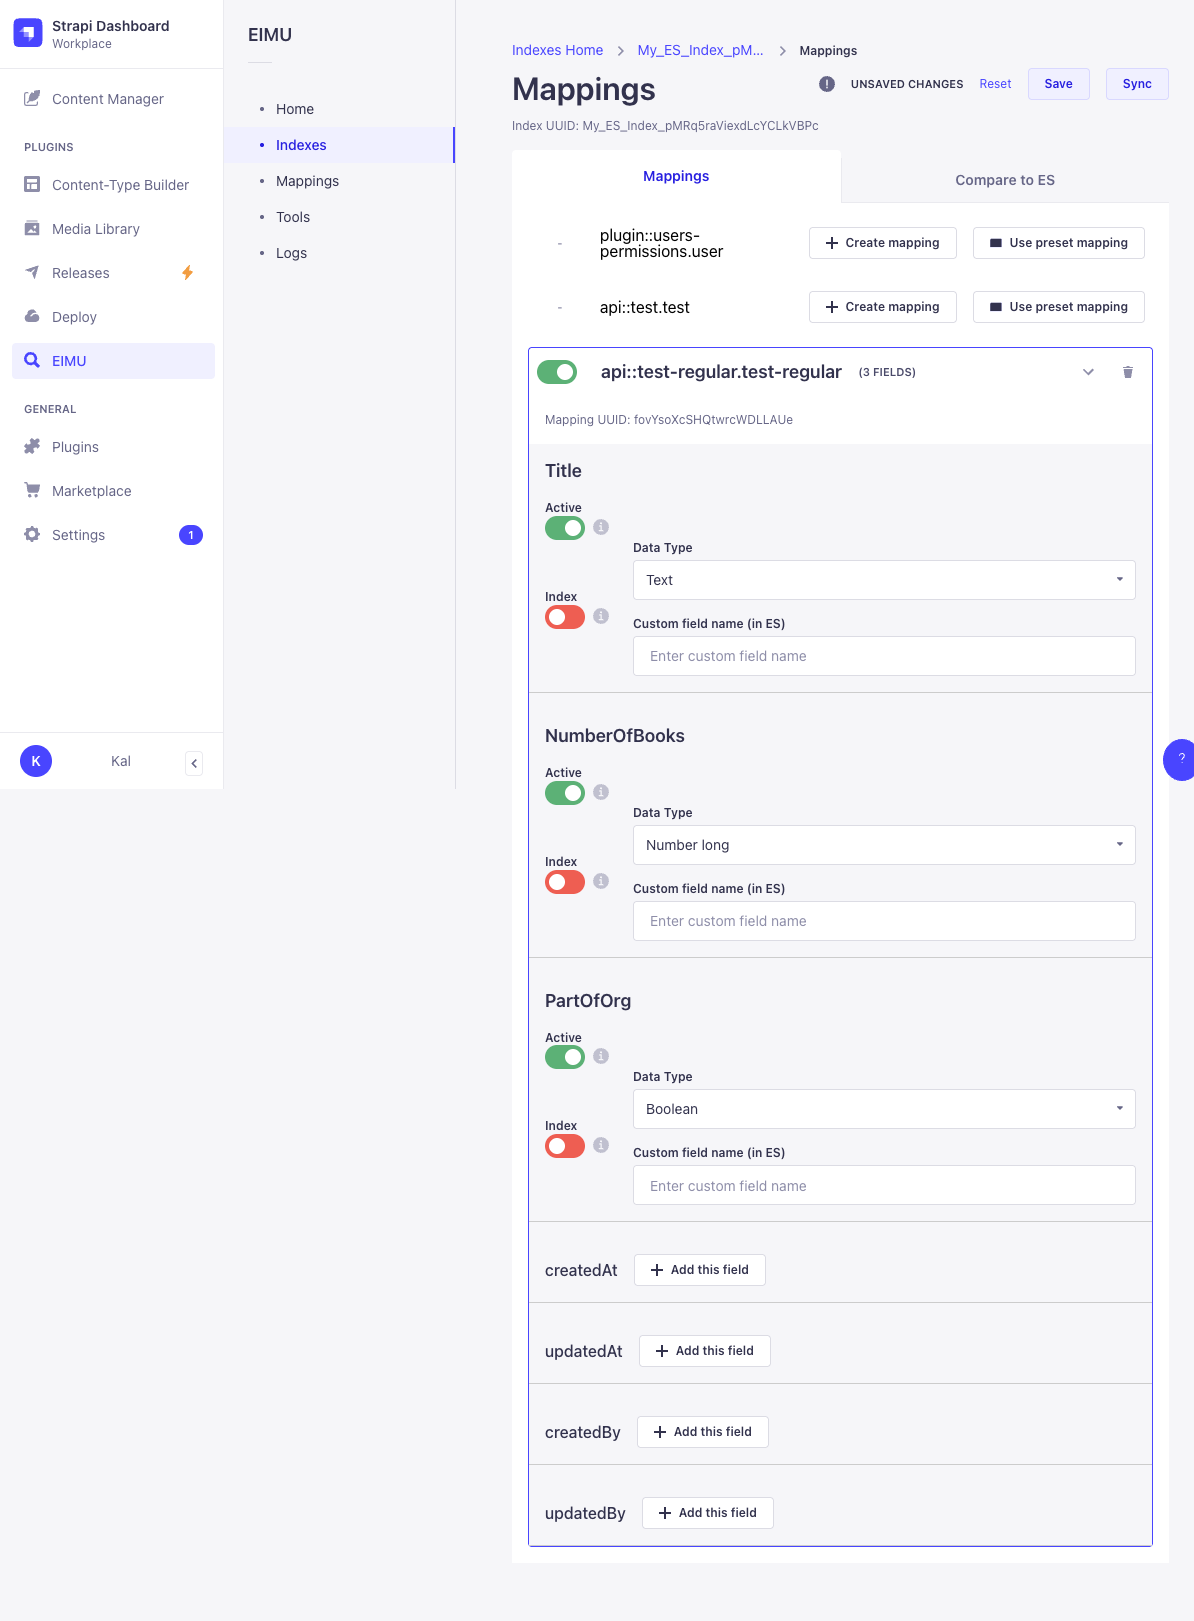Delete the api::test-regular.test-regular mapping with trash icon
Viewport: 1194px width, 1621px height.
(x=1127, y=372)
